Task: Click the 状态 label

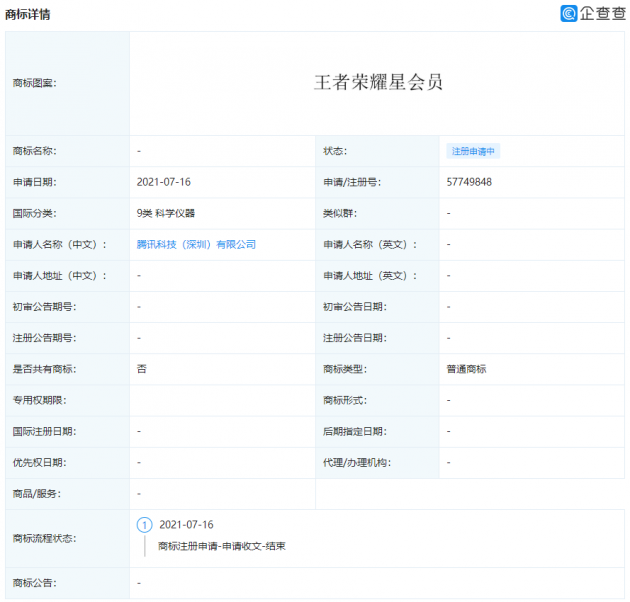Action: point(335,151)
